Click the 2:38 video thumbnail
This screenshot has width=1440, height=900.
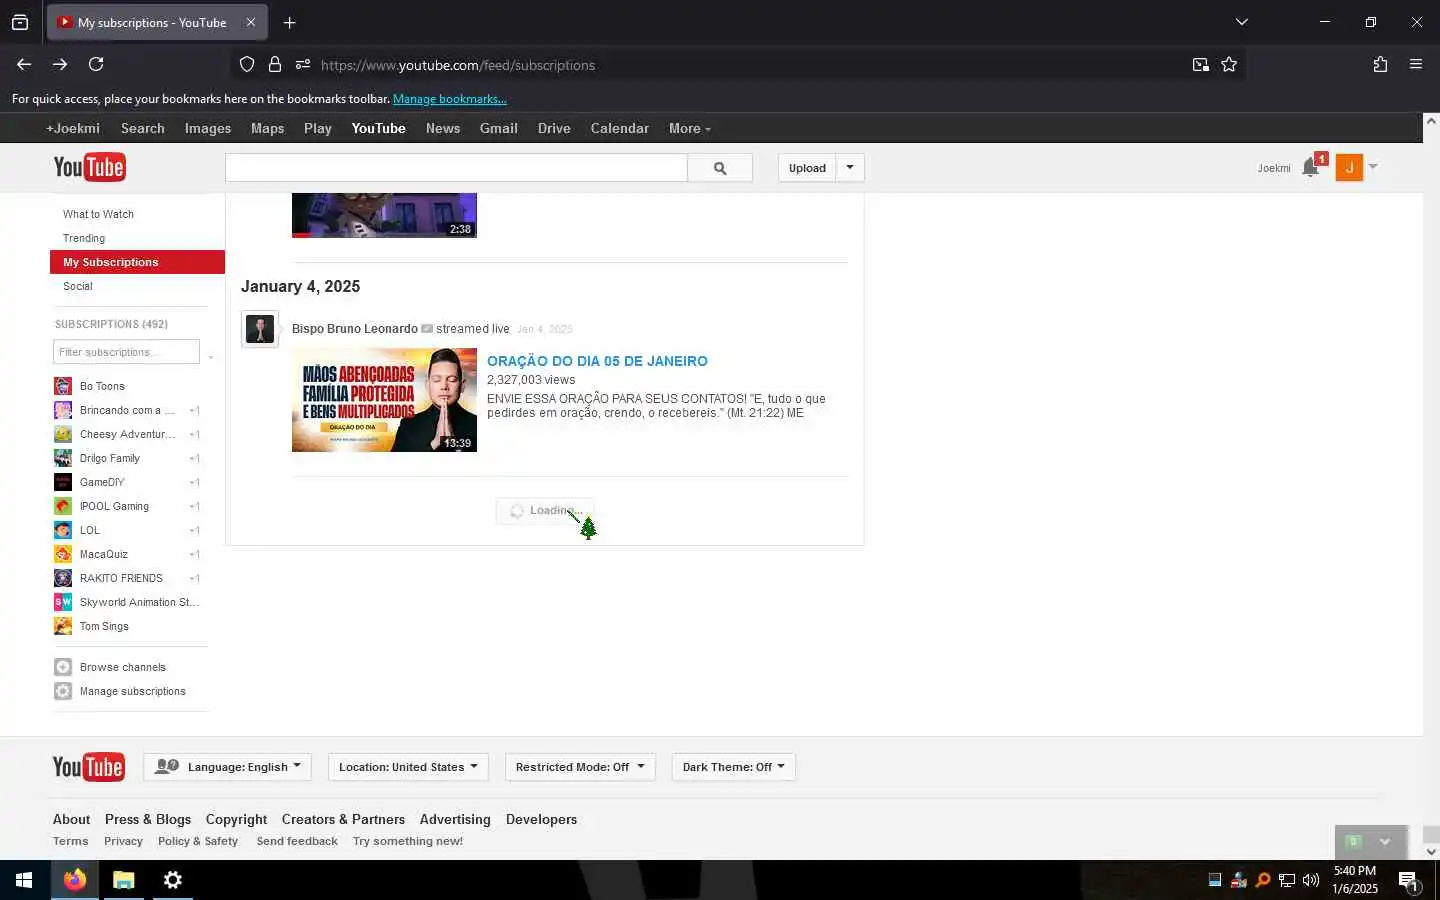pyautogui.click(x=384, y=216)
